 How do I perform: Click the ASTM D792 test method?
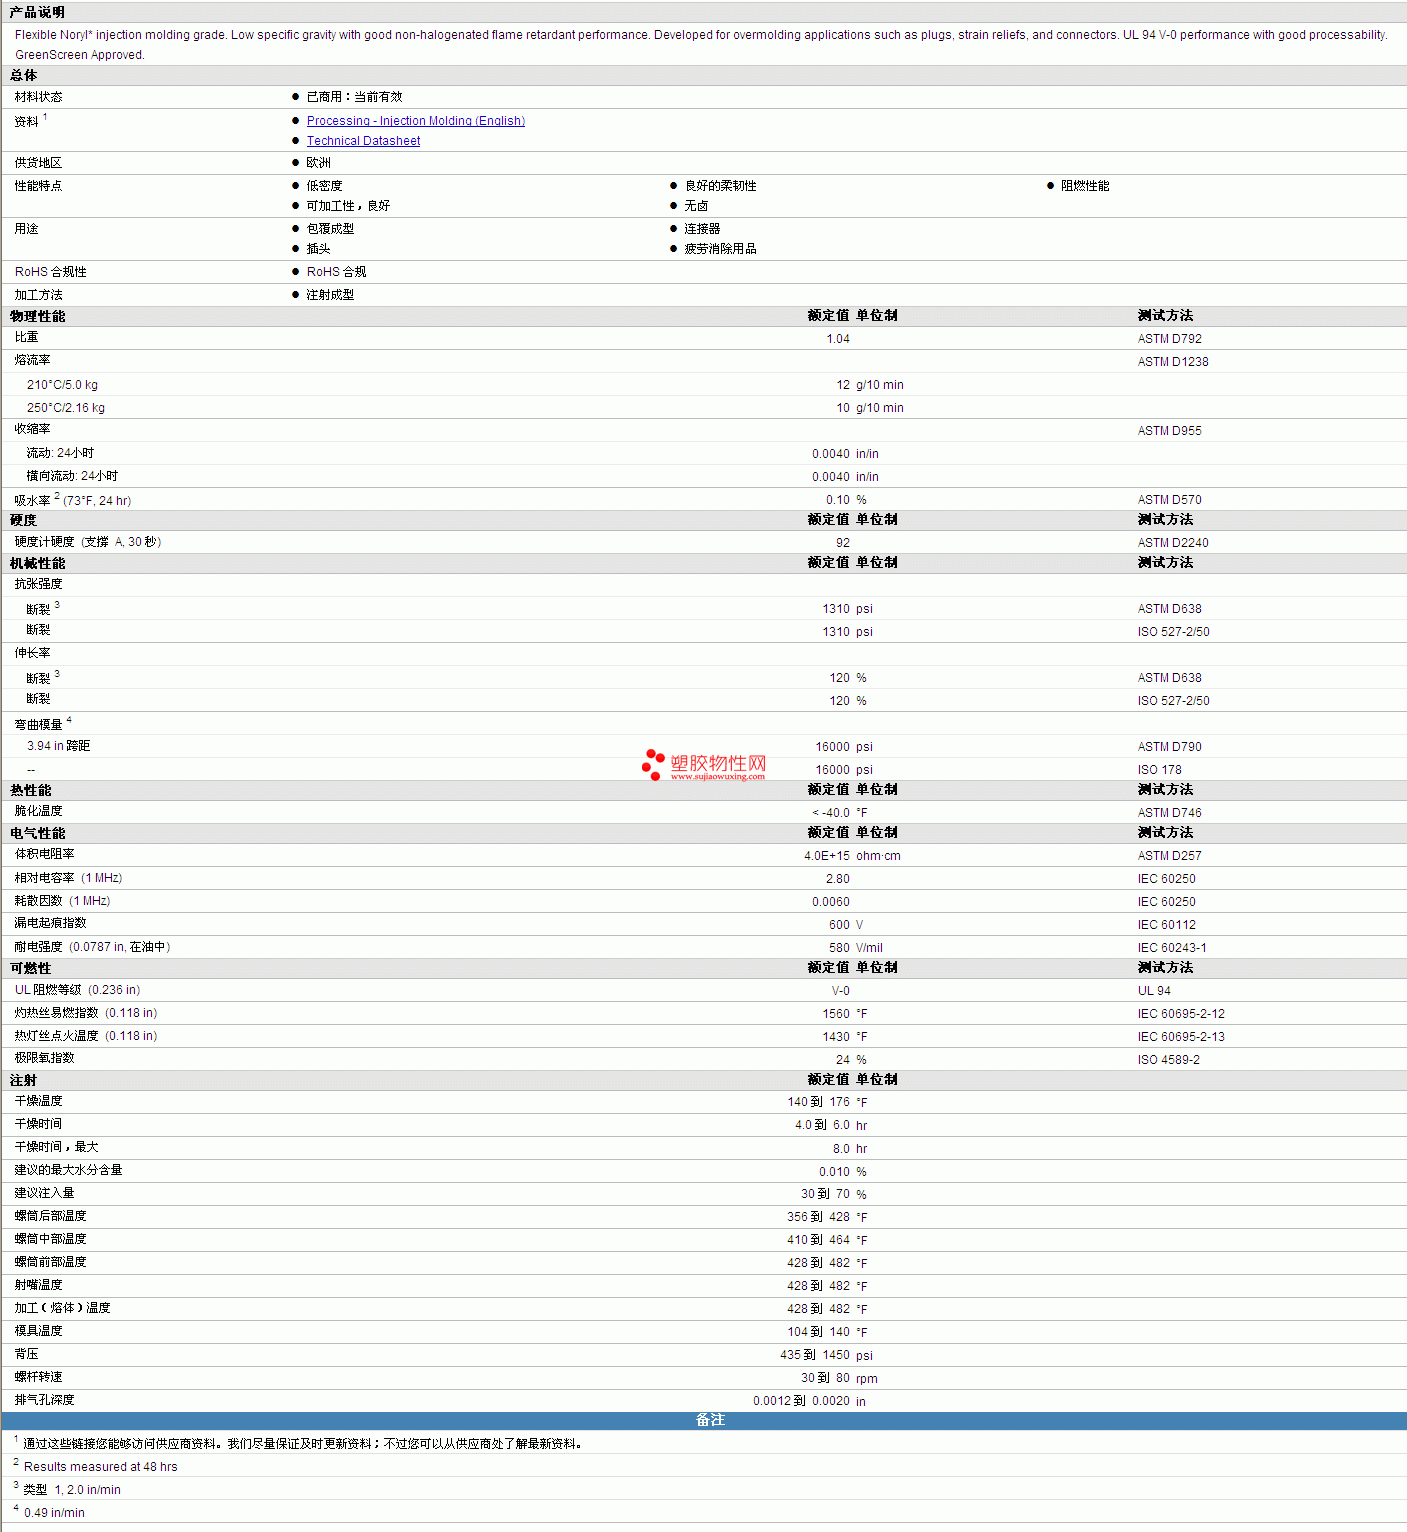click(1170, 339)
